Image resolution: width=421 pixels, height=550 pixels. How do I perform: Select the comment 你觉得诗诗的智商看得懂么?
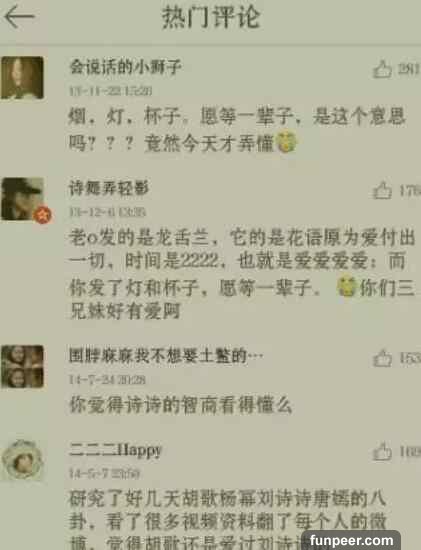(181, 405)
